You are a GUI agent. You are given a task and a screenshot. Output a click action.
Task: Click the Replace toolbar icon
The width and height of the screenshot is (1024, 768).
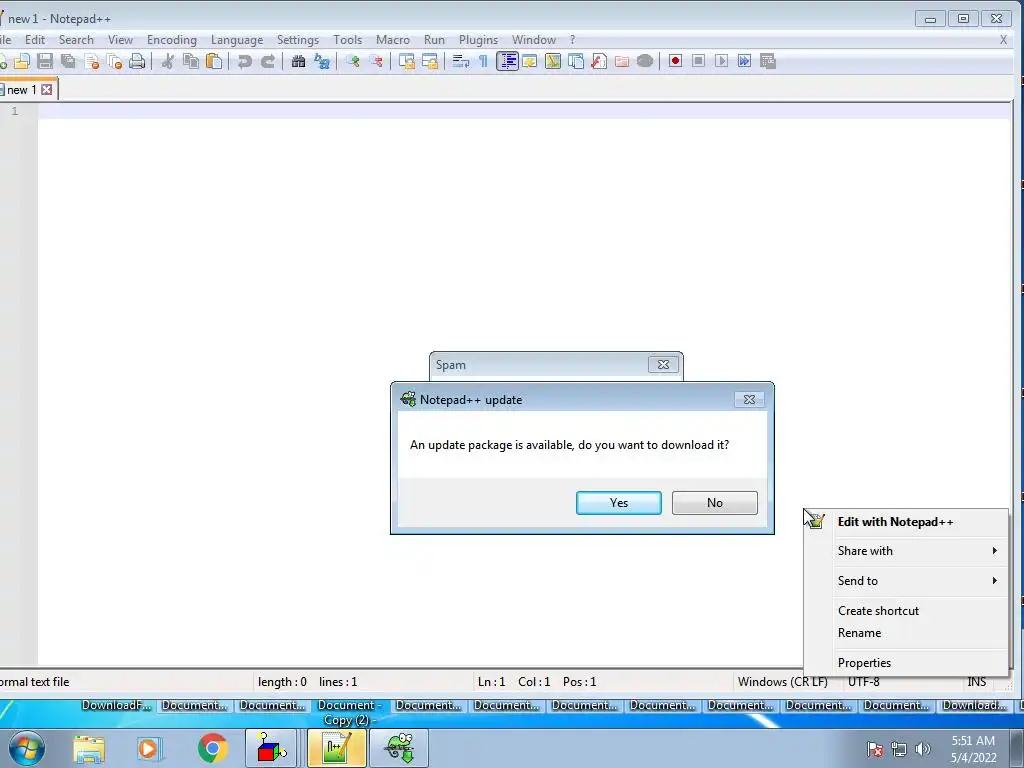(321, 61)
